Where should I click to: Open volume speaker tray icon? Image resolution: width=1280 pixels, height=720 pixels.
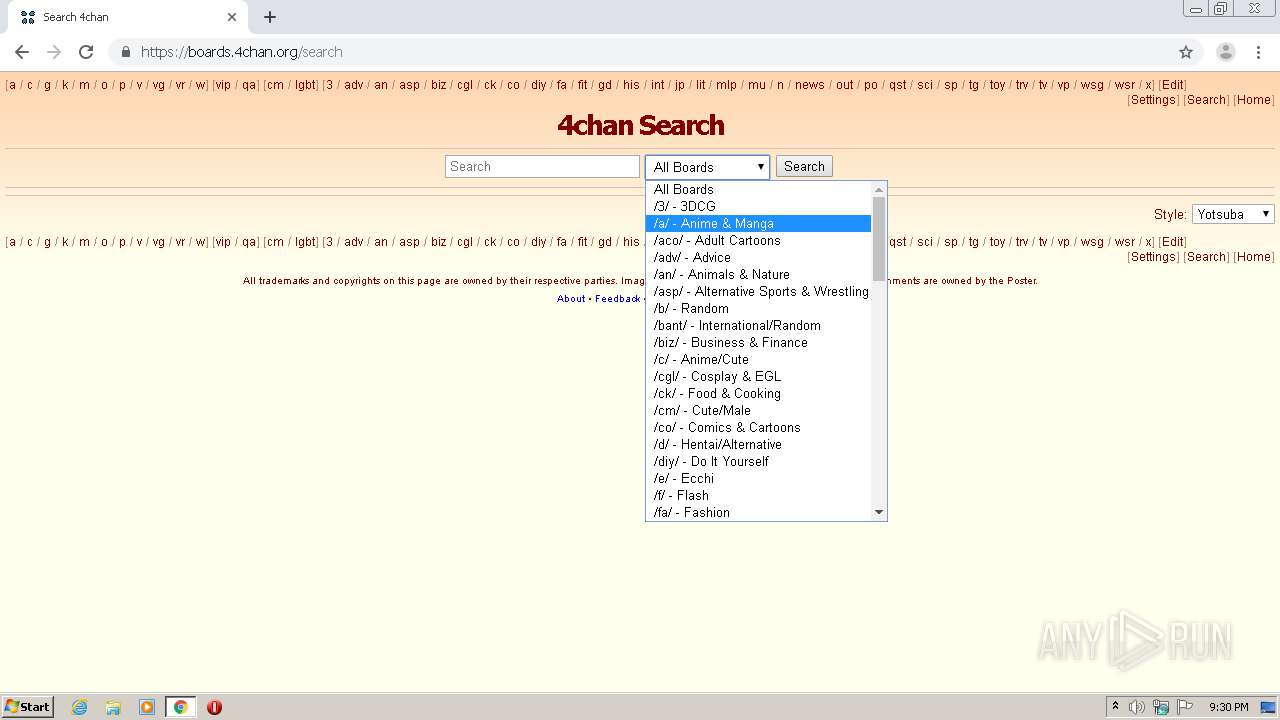tap(1137, 707)
